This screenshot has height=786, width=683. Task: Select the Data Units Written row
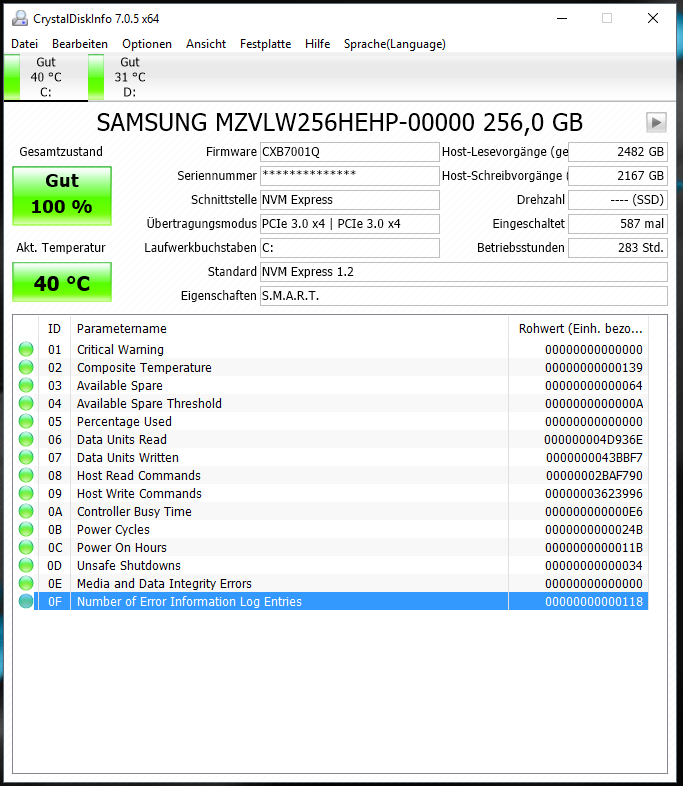point(331,458)
